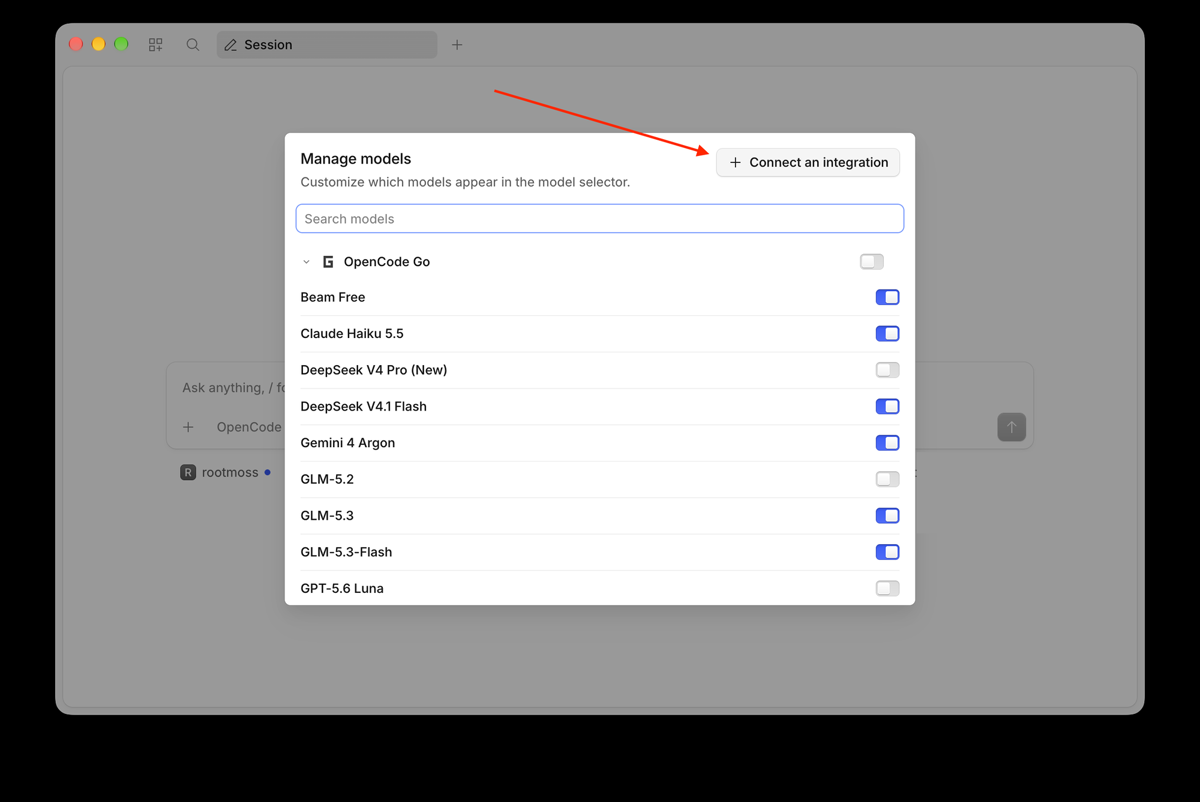The image size is (1200, 802).
Task: Turn off the GLM-5.3 toggle
Action: pyautogui.click(x=887, y=516)
